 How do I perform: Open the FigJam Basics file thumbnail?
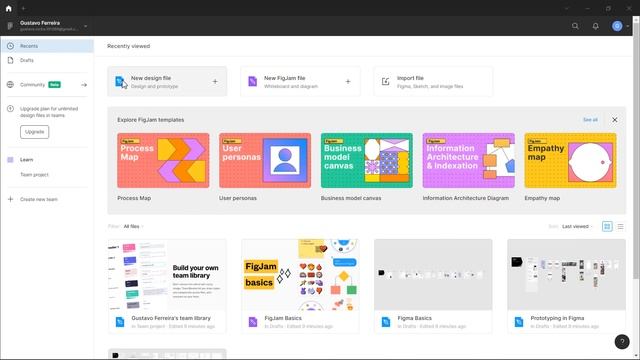(x=300, y=275)
